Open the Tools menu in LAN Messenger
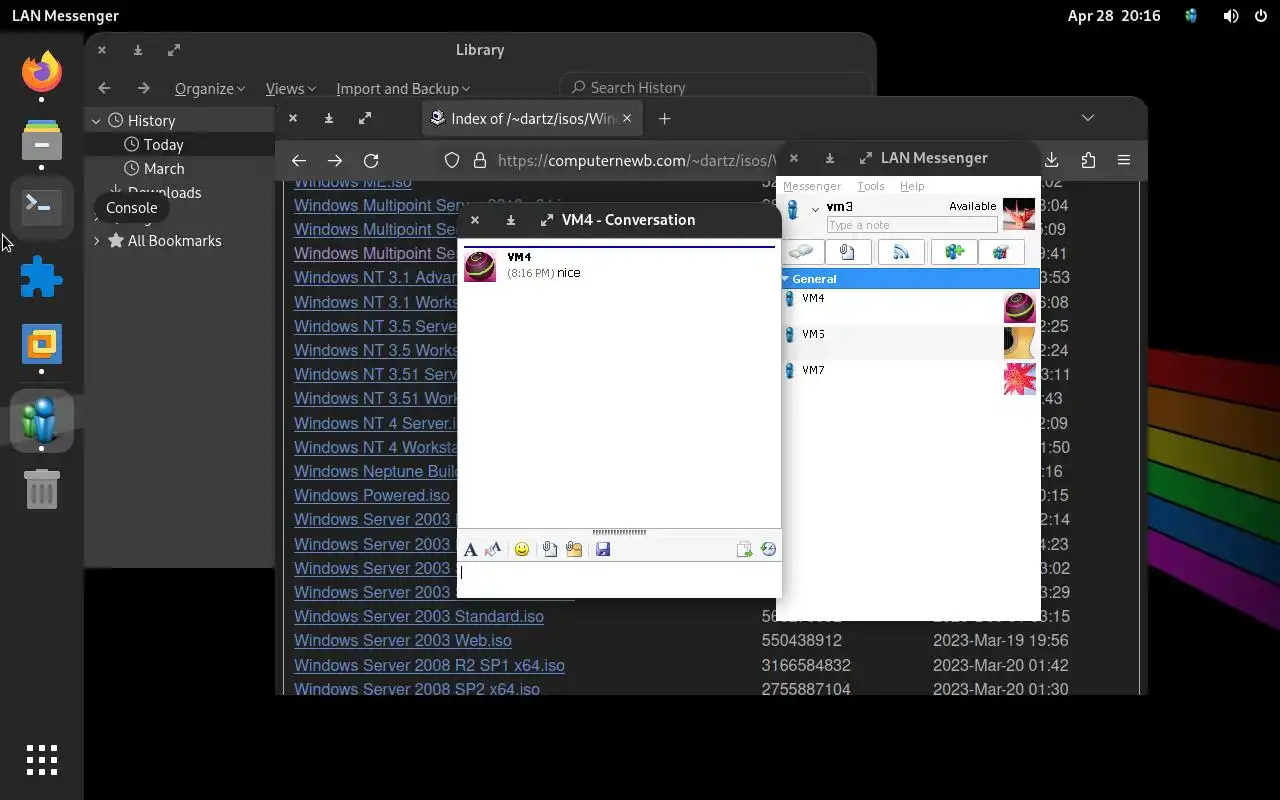Viewport: 1280px width, 800px height. tap(870, 186)
